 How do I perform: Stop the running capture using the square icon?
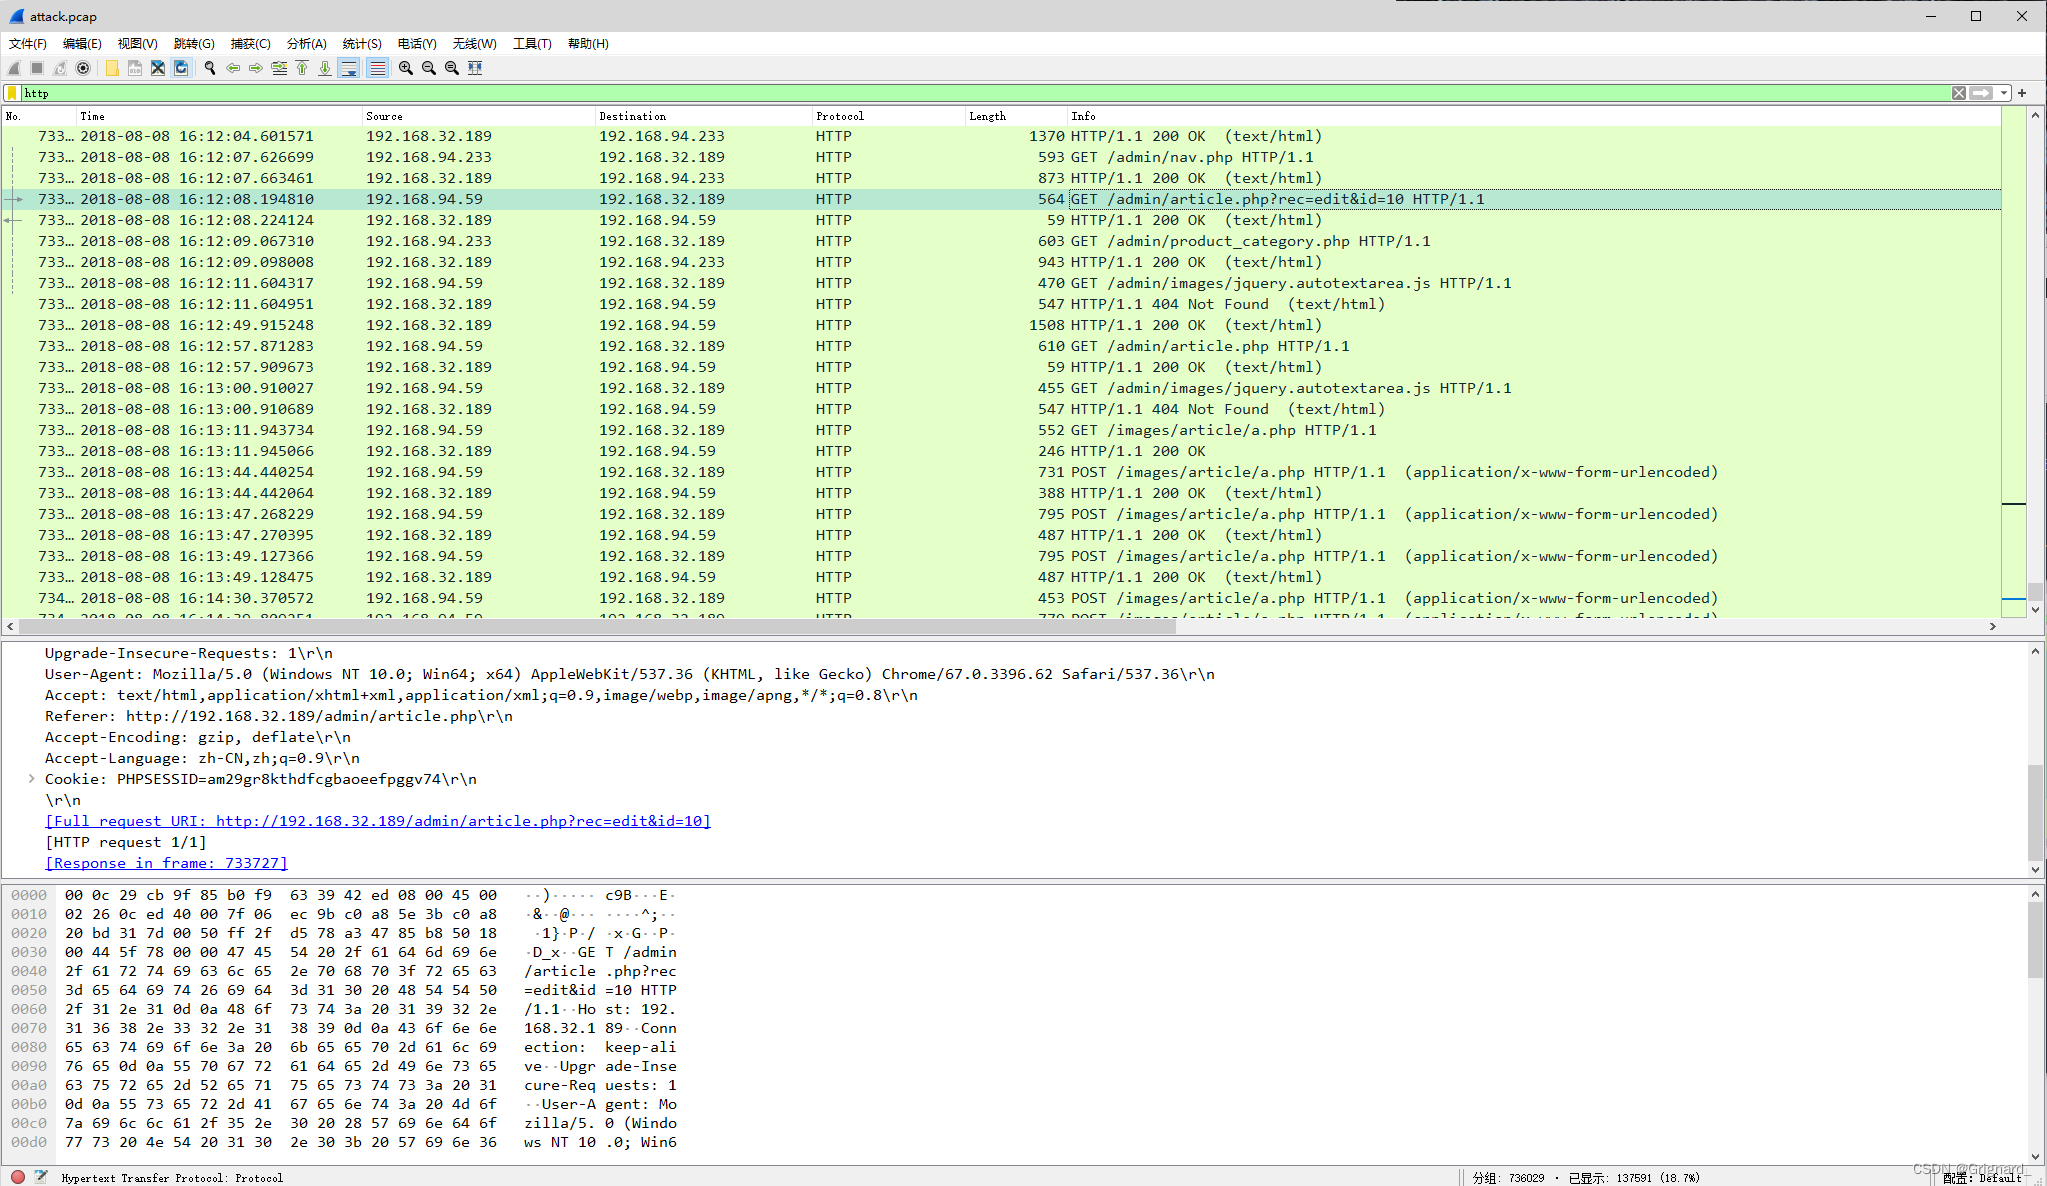[37, 68]
